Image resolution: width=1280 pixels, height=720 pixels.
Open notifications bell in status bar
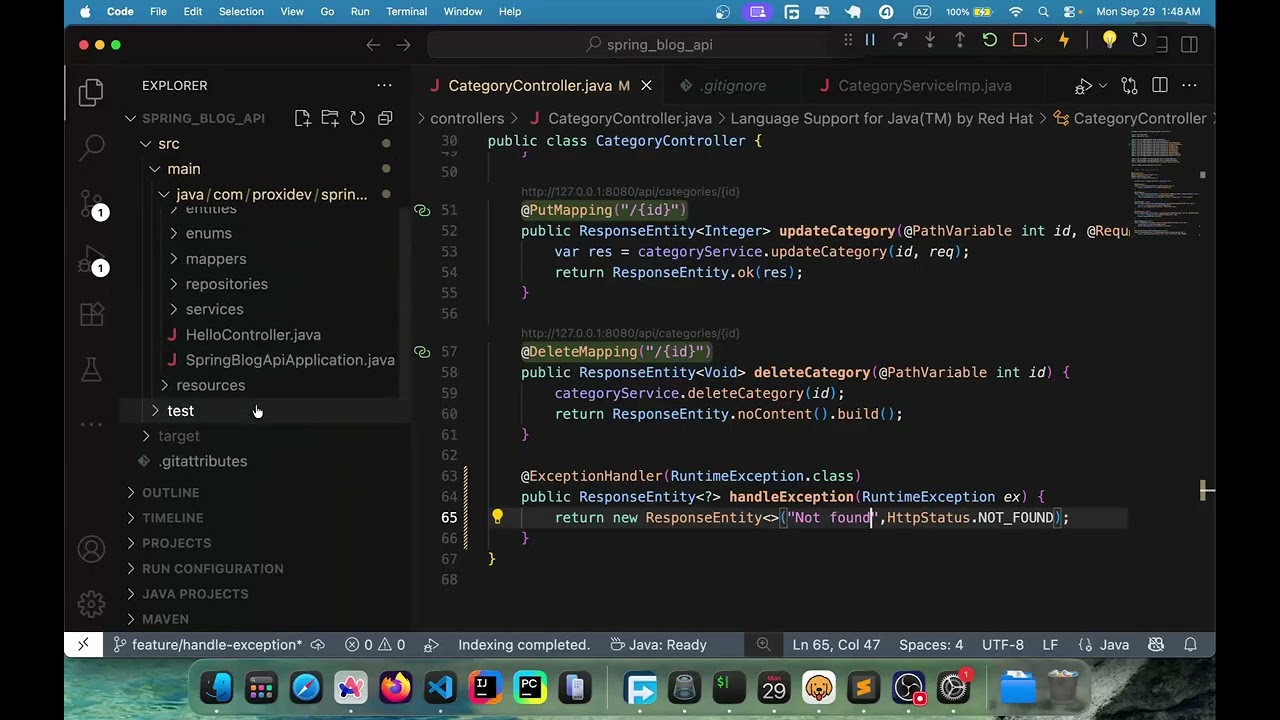click(1191, 645)
